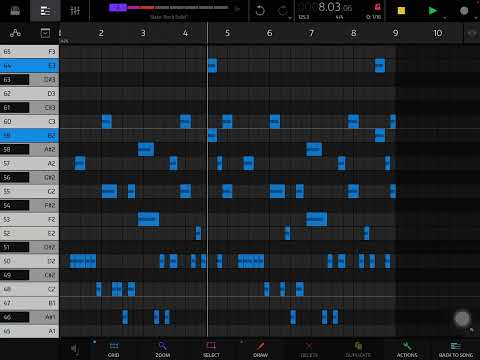Toggle the checkbox icon above the keys
The image size is (480, 360).
[45, 33]
